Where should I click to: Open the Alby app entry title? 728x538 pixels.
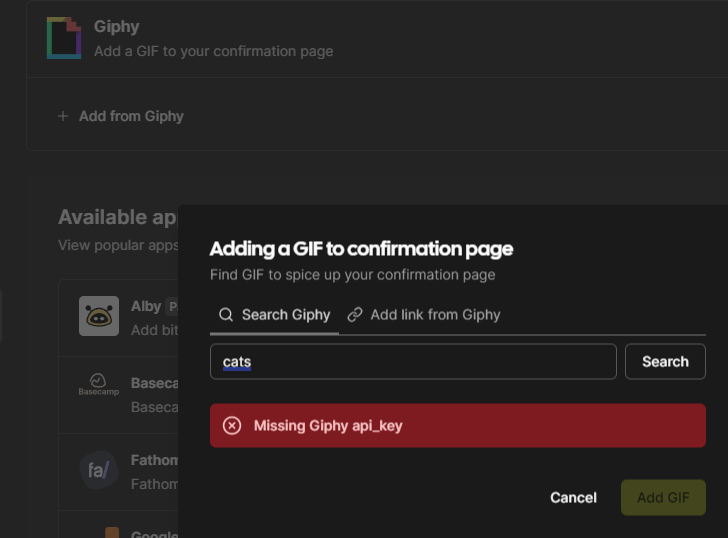click(146, 306)
